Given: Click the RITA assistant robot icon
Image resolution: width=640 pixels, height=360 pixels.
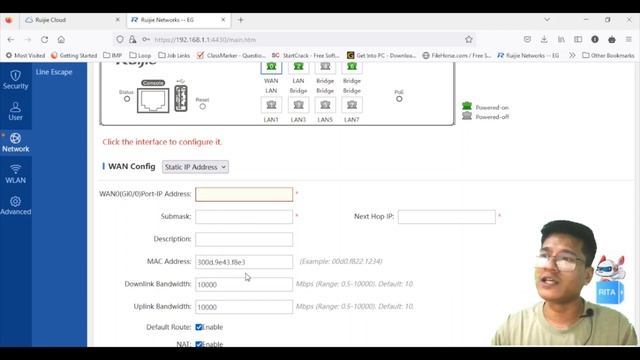Looking at the screenshot, I should pos(610,280).
